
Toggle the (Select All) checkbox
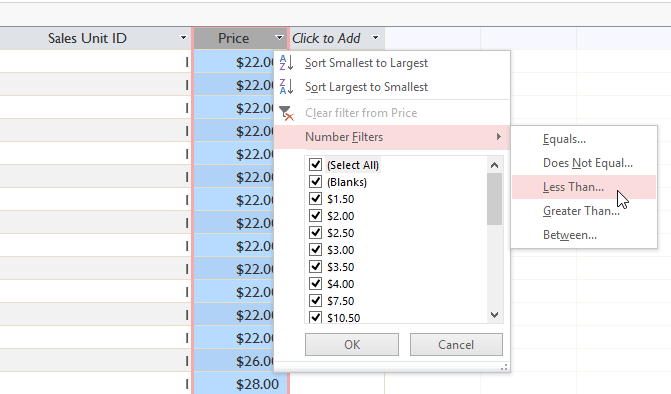tap(315, 165)
